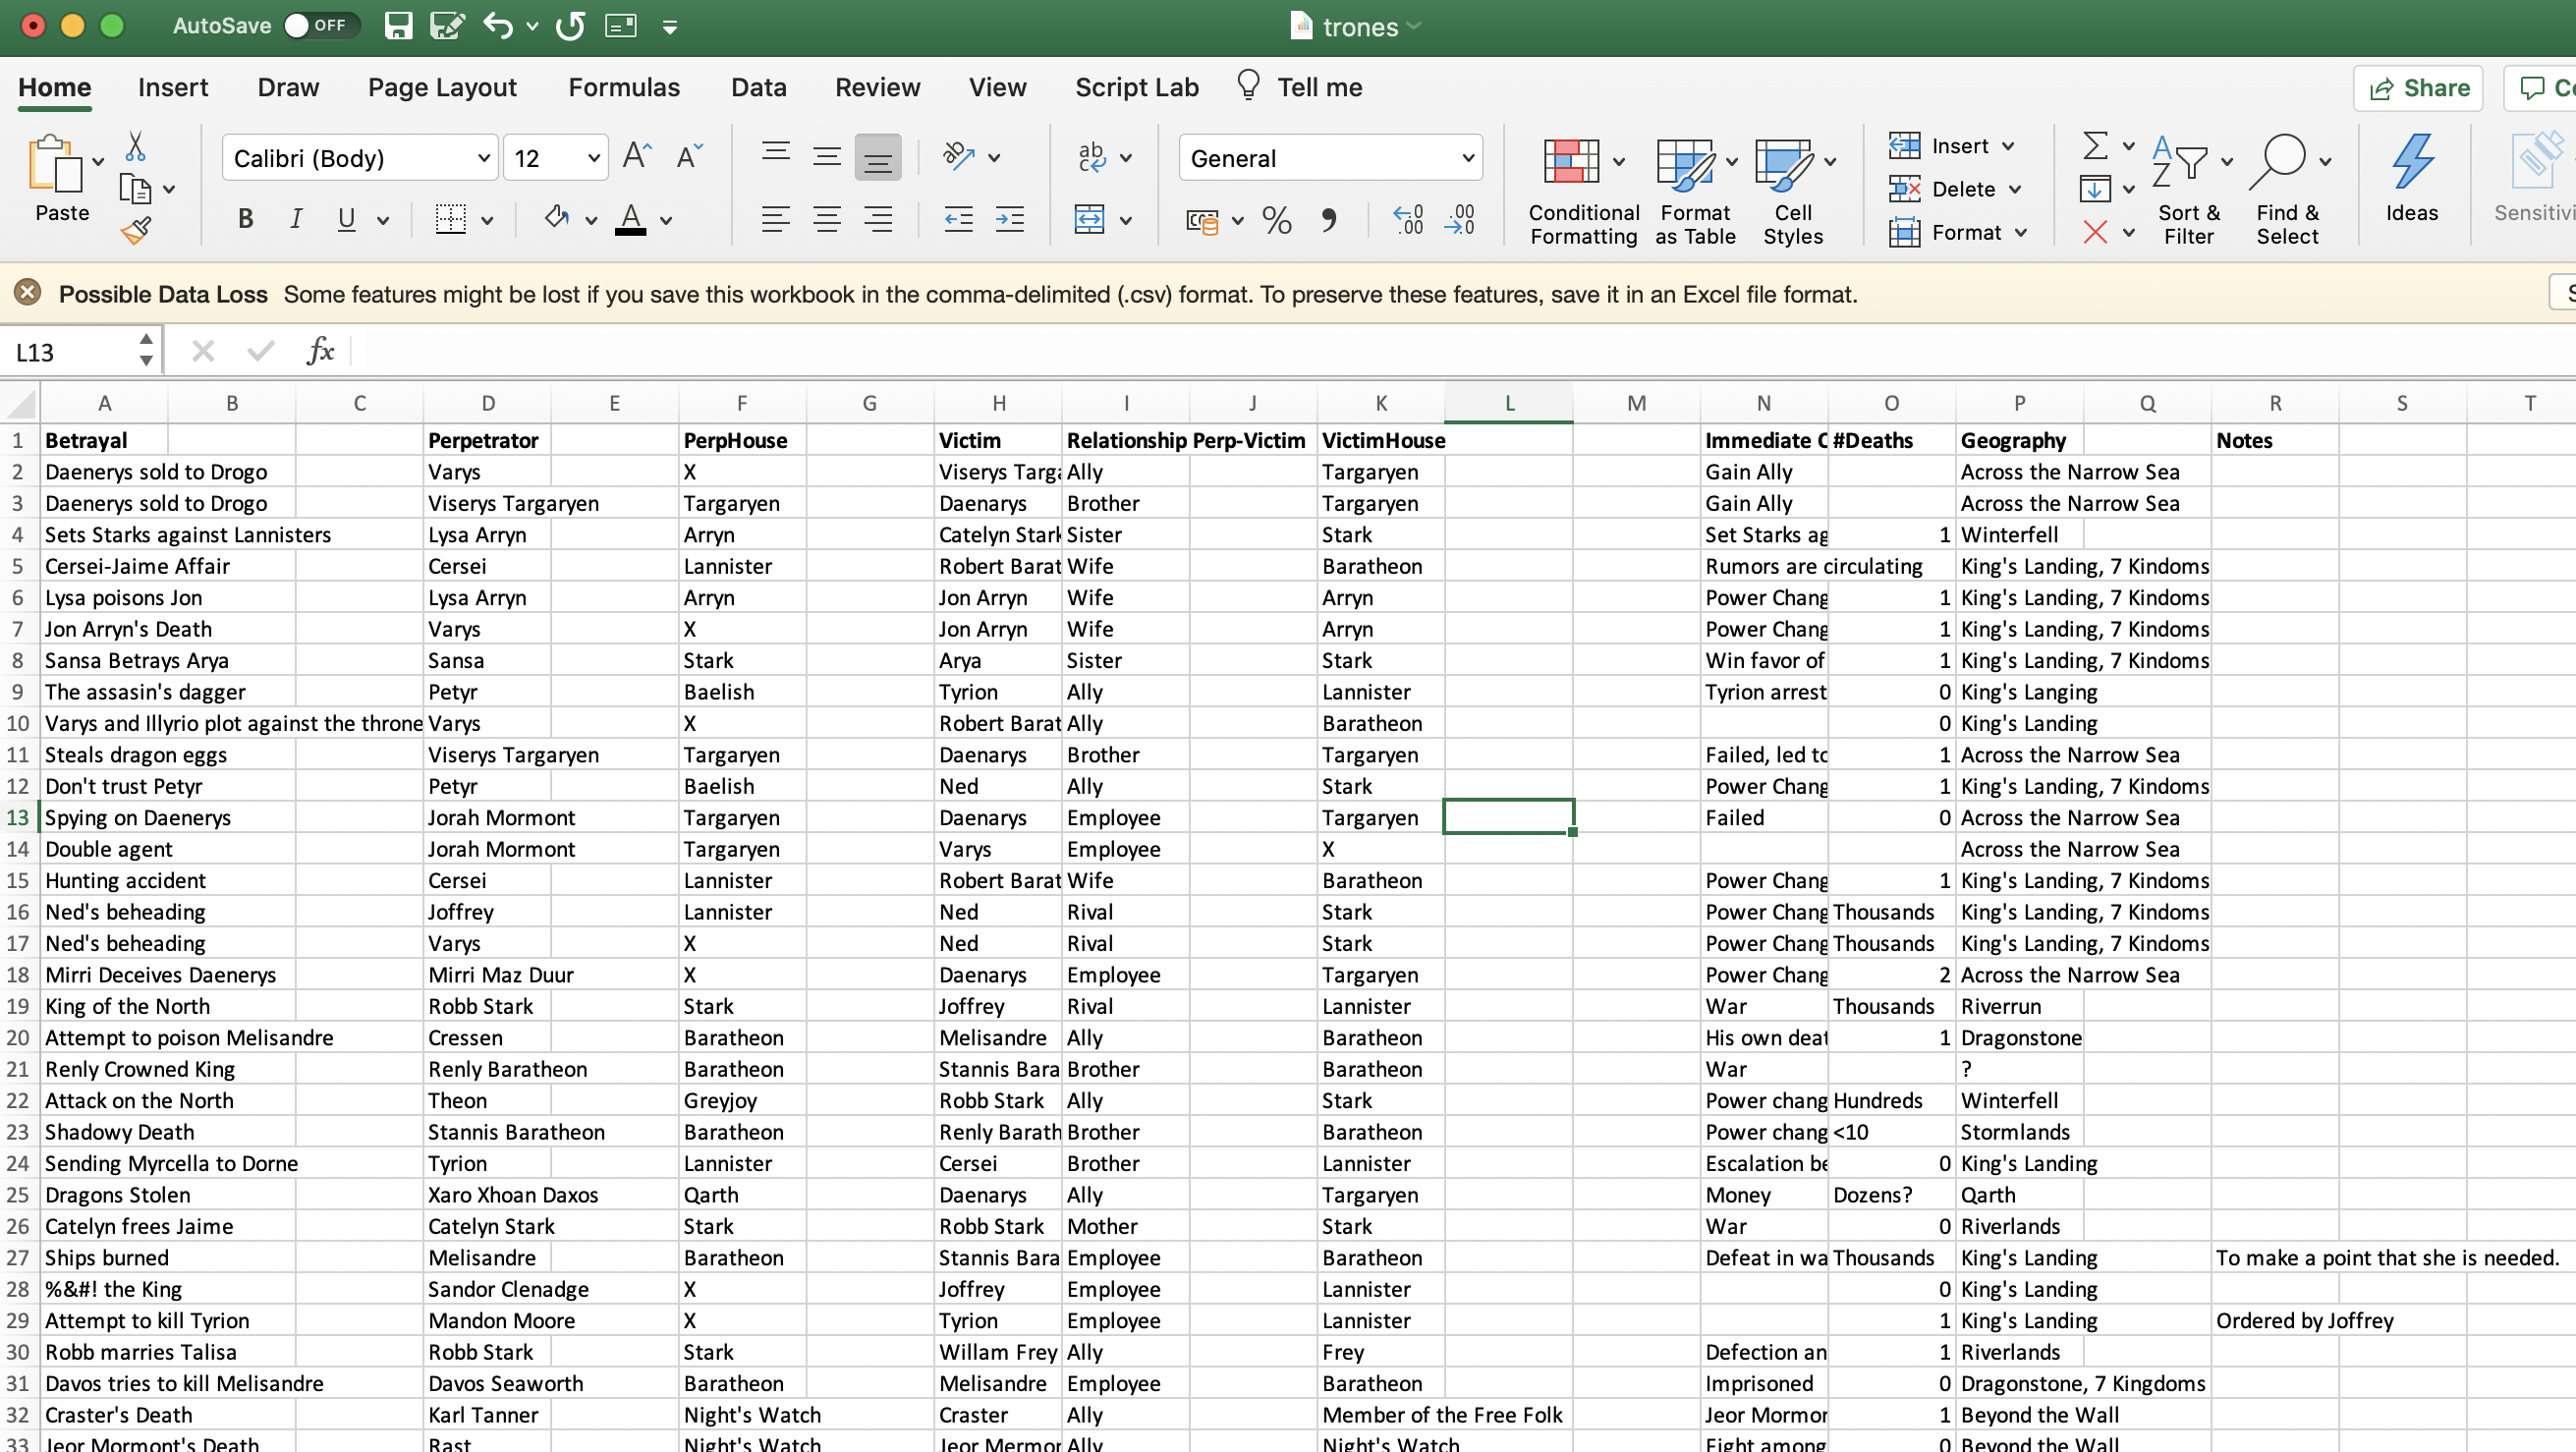Click the Paste clipboard icon
Image resolution: width=2576 pixels, height=1452 pixels.
coord(56,165)
